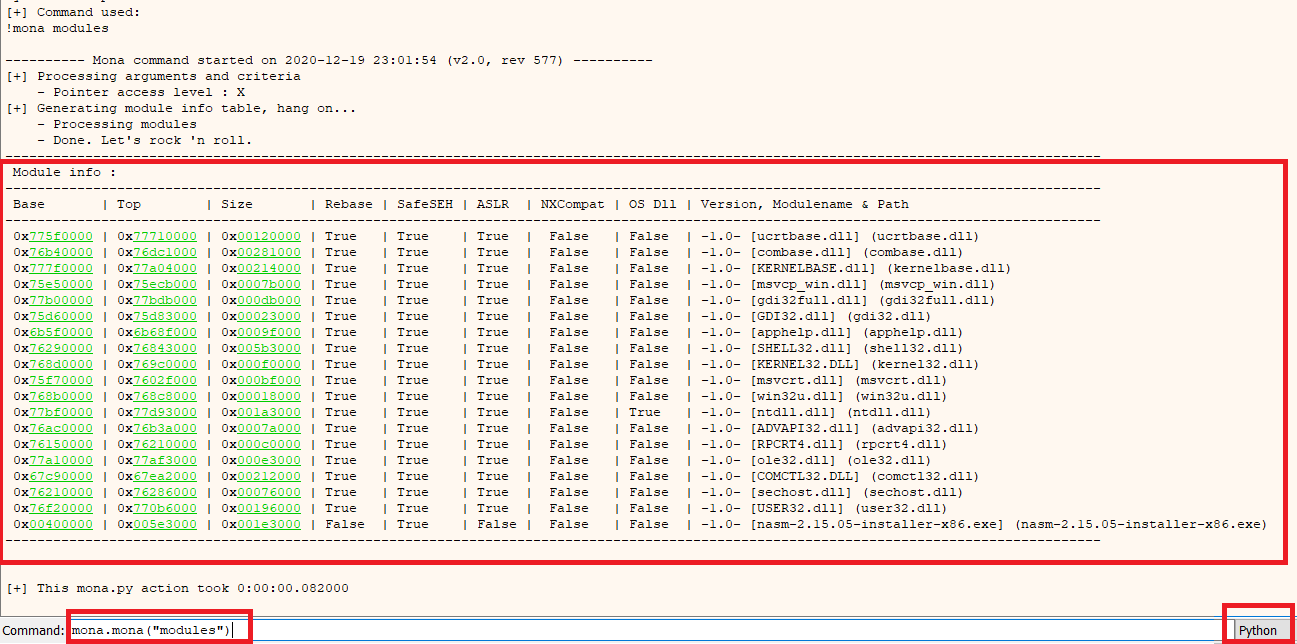Follow top address 75ecb000 of msvcp_win.dll
The height and width of the screenshot is (644, 1297).
[x=165, y=284]
